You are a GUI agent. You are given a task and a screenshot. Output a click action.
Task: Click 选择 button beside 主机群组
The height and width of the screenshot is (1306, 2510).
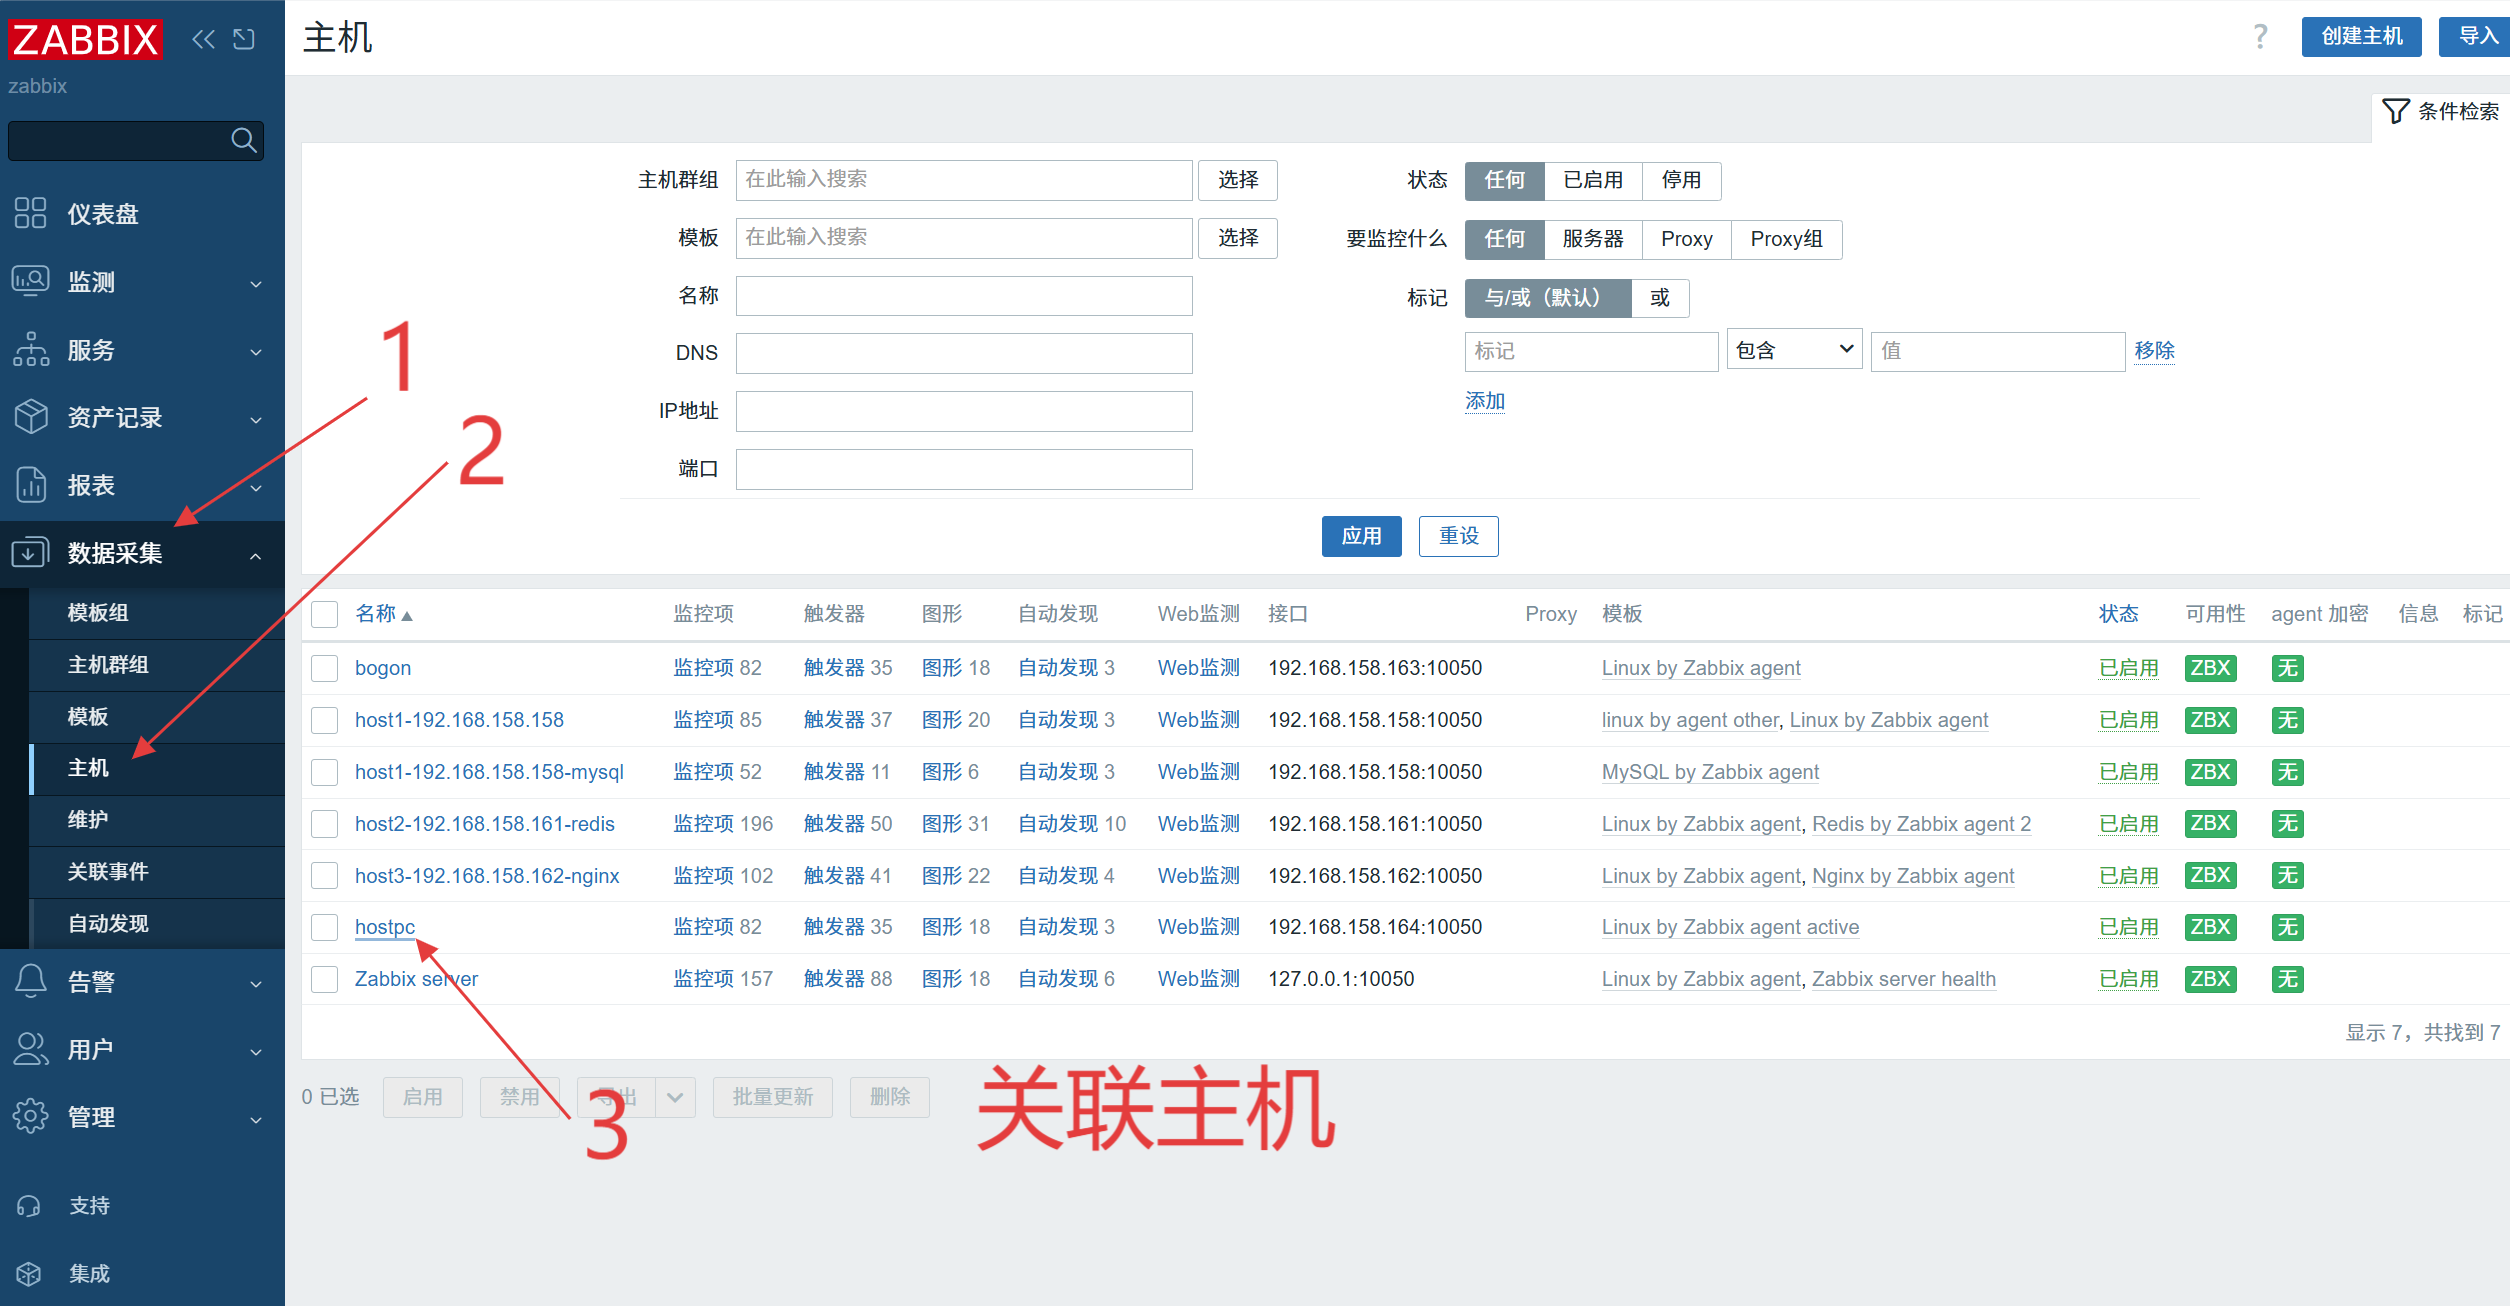coord(1238,180)
